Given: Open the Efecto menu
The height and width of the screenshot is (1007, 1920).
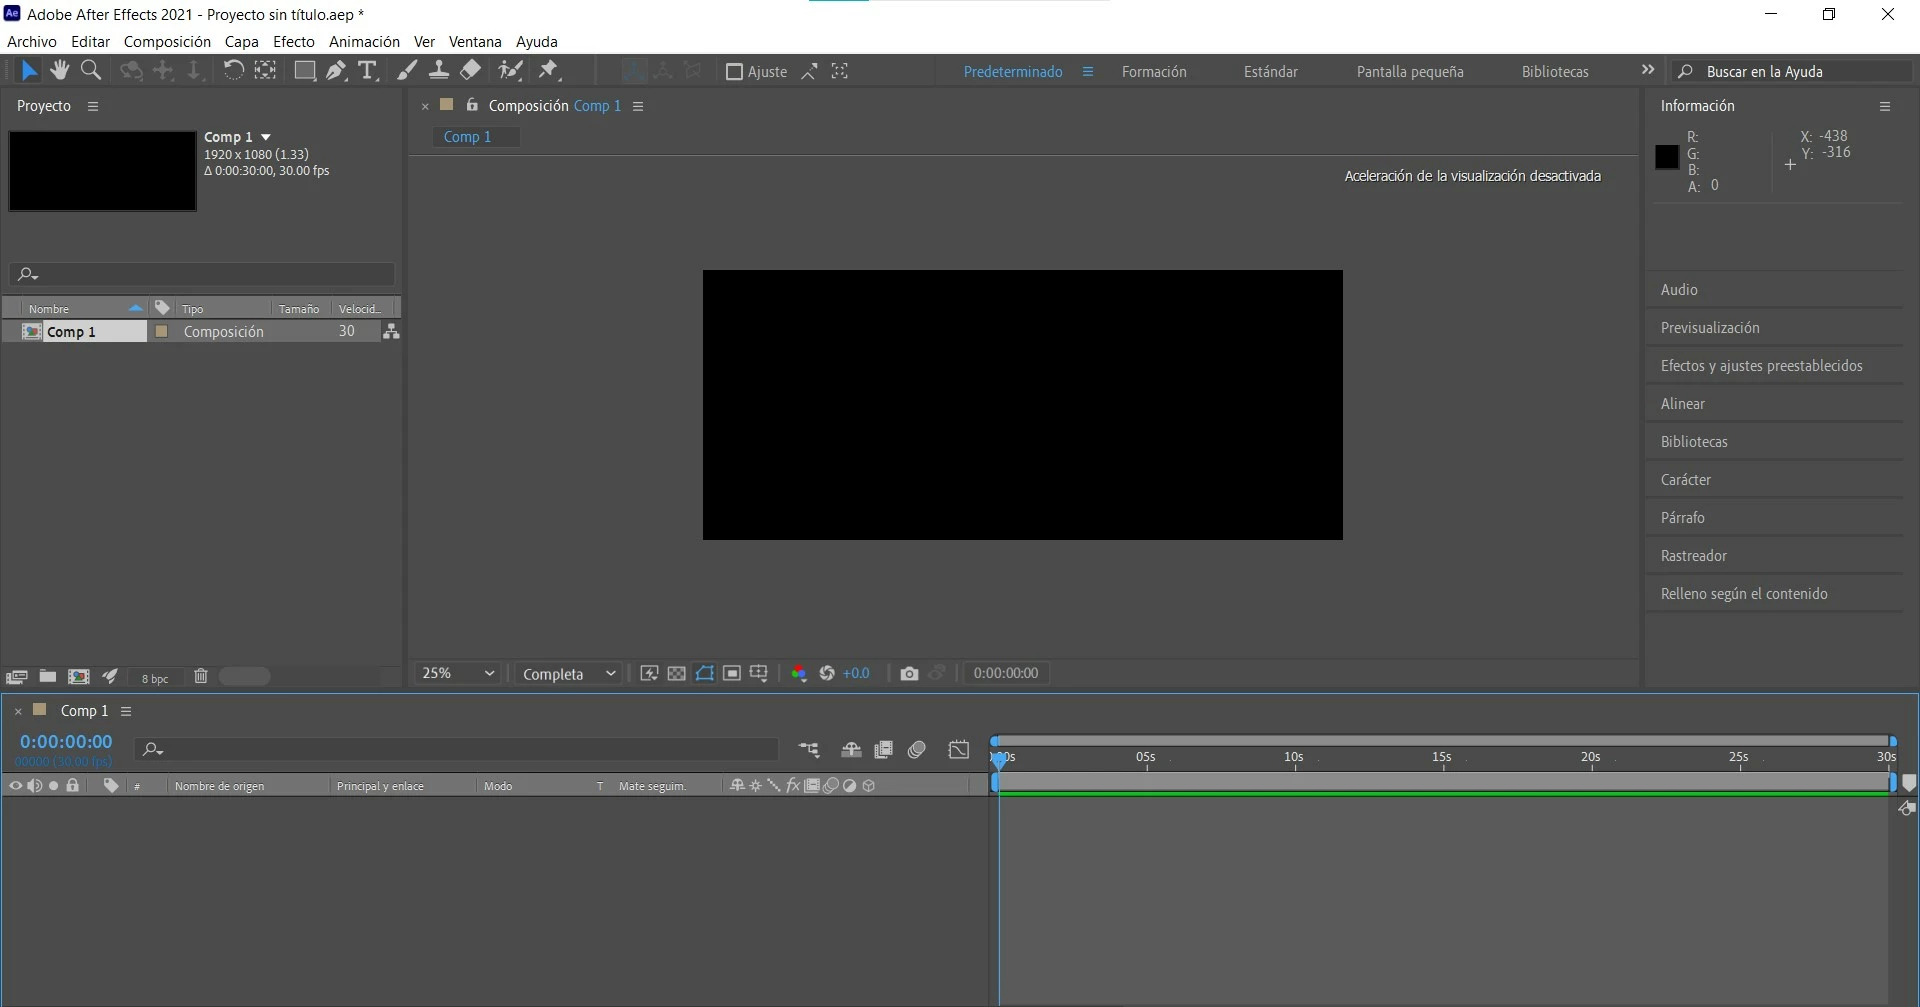Looking at the screenshot, I should (293, 41).
